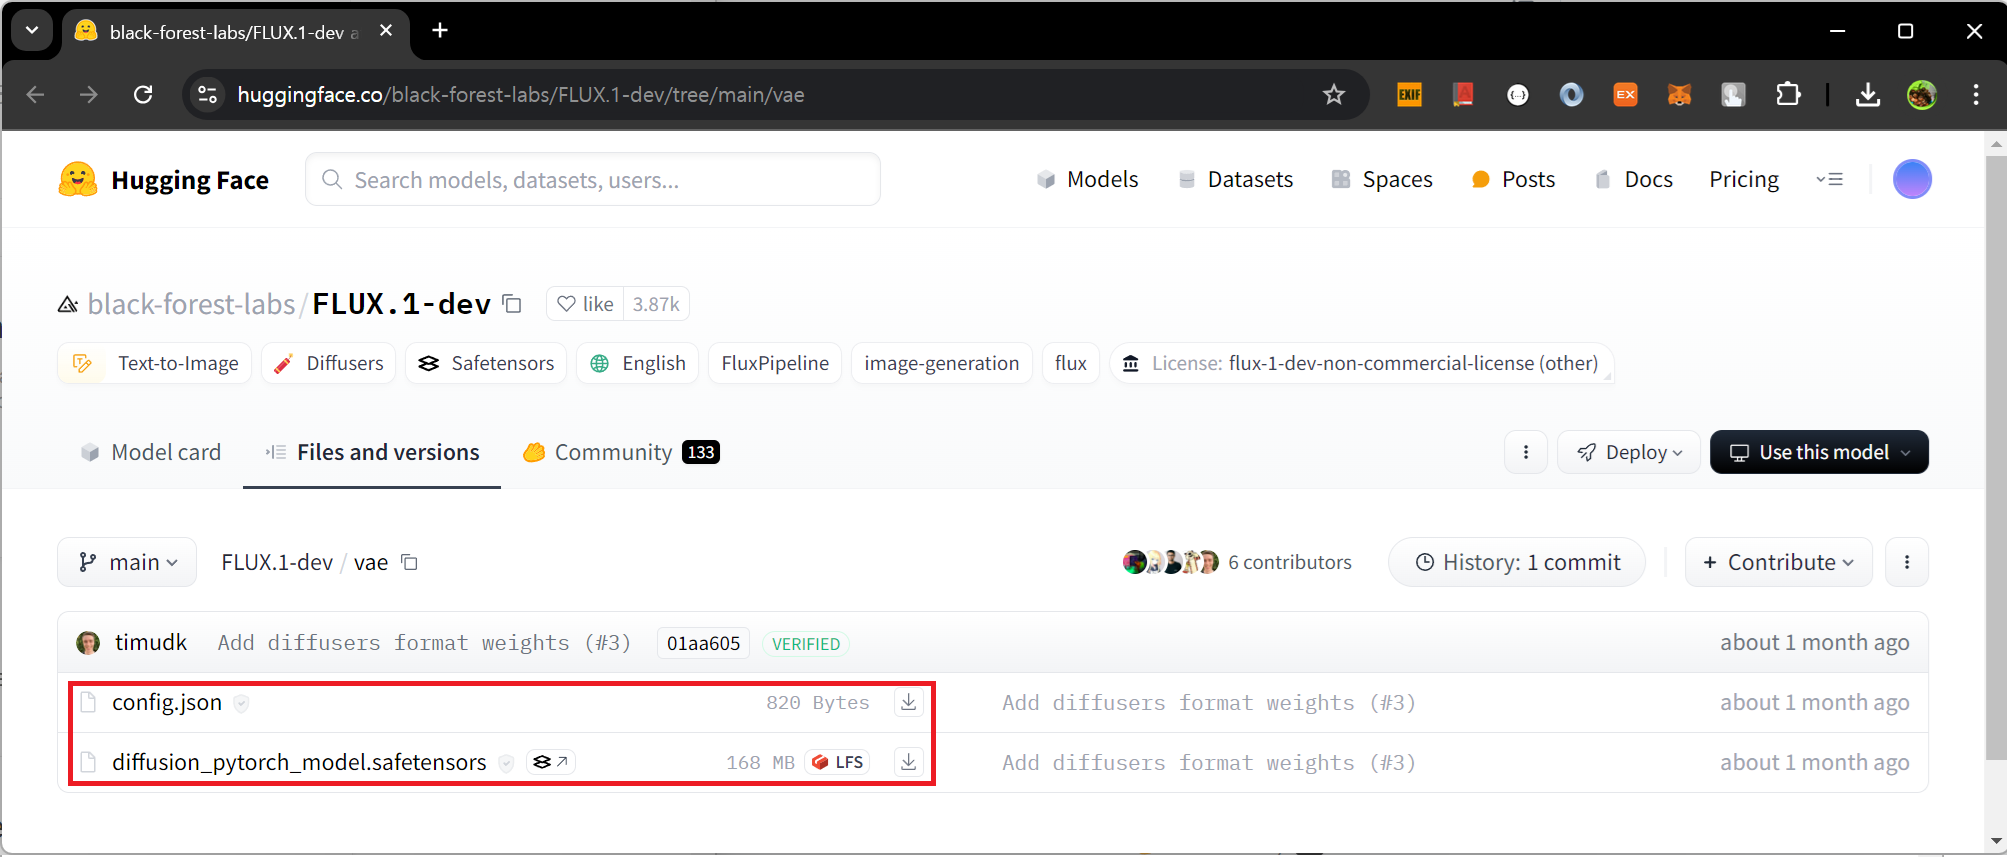Close the FLUX.1-dev browser tab

(x=386, y=31)
